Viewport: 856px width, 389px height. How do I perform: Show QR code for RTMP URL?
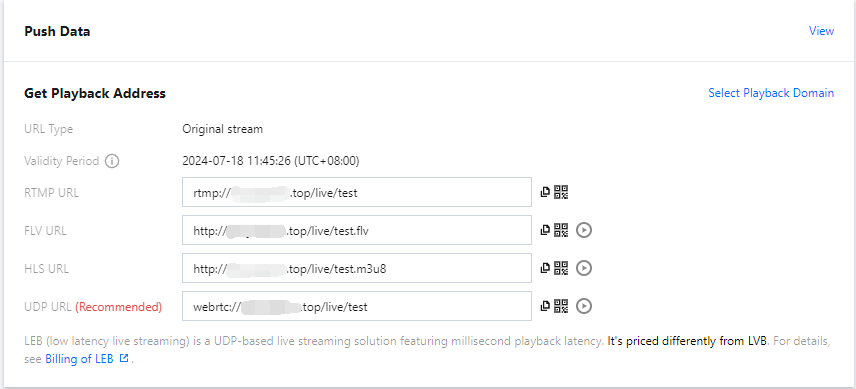[x=561, y=192]
